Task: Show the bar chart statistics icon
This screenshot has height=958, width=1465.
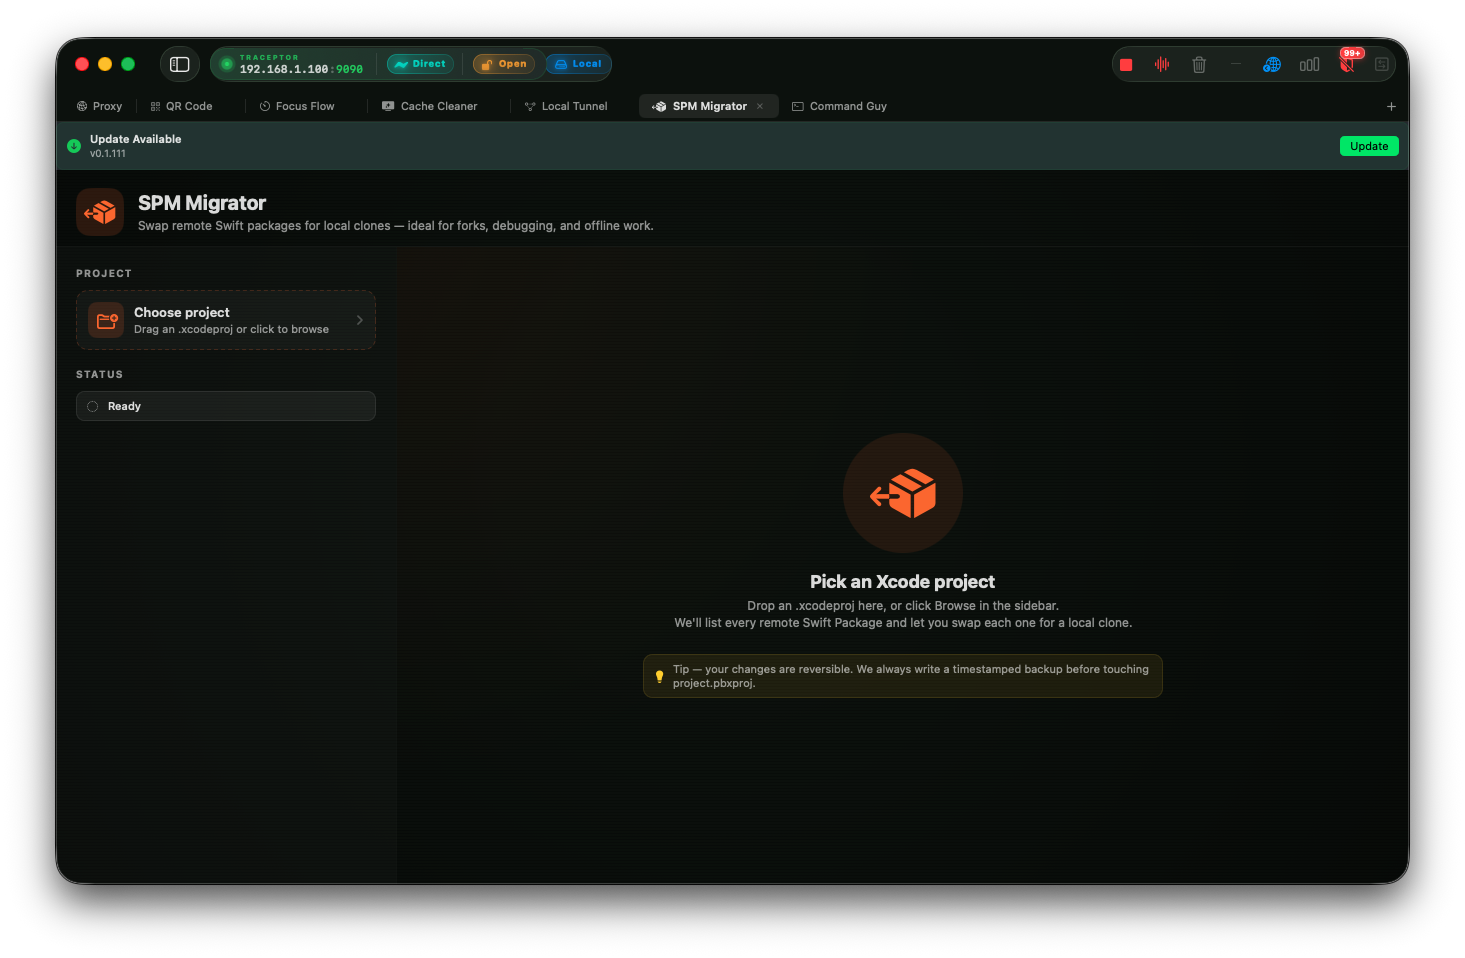Action: [x=1309, y=65]
